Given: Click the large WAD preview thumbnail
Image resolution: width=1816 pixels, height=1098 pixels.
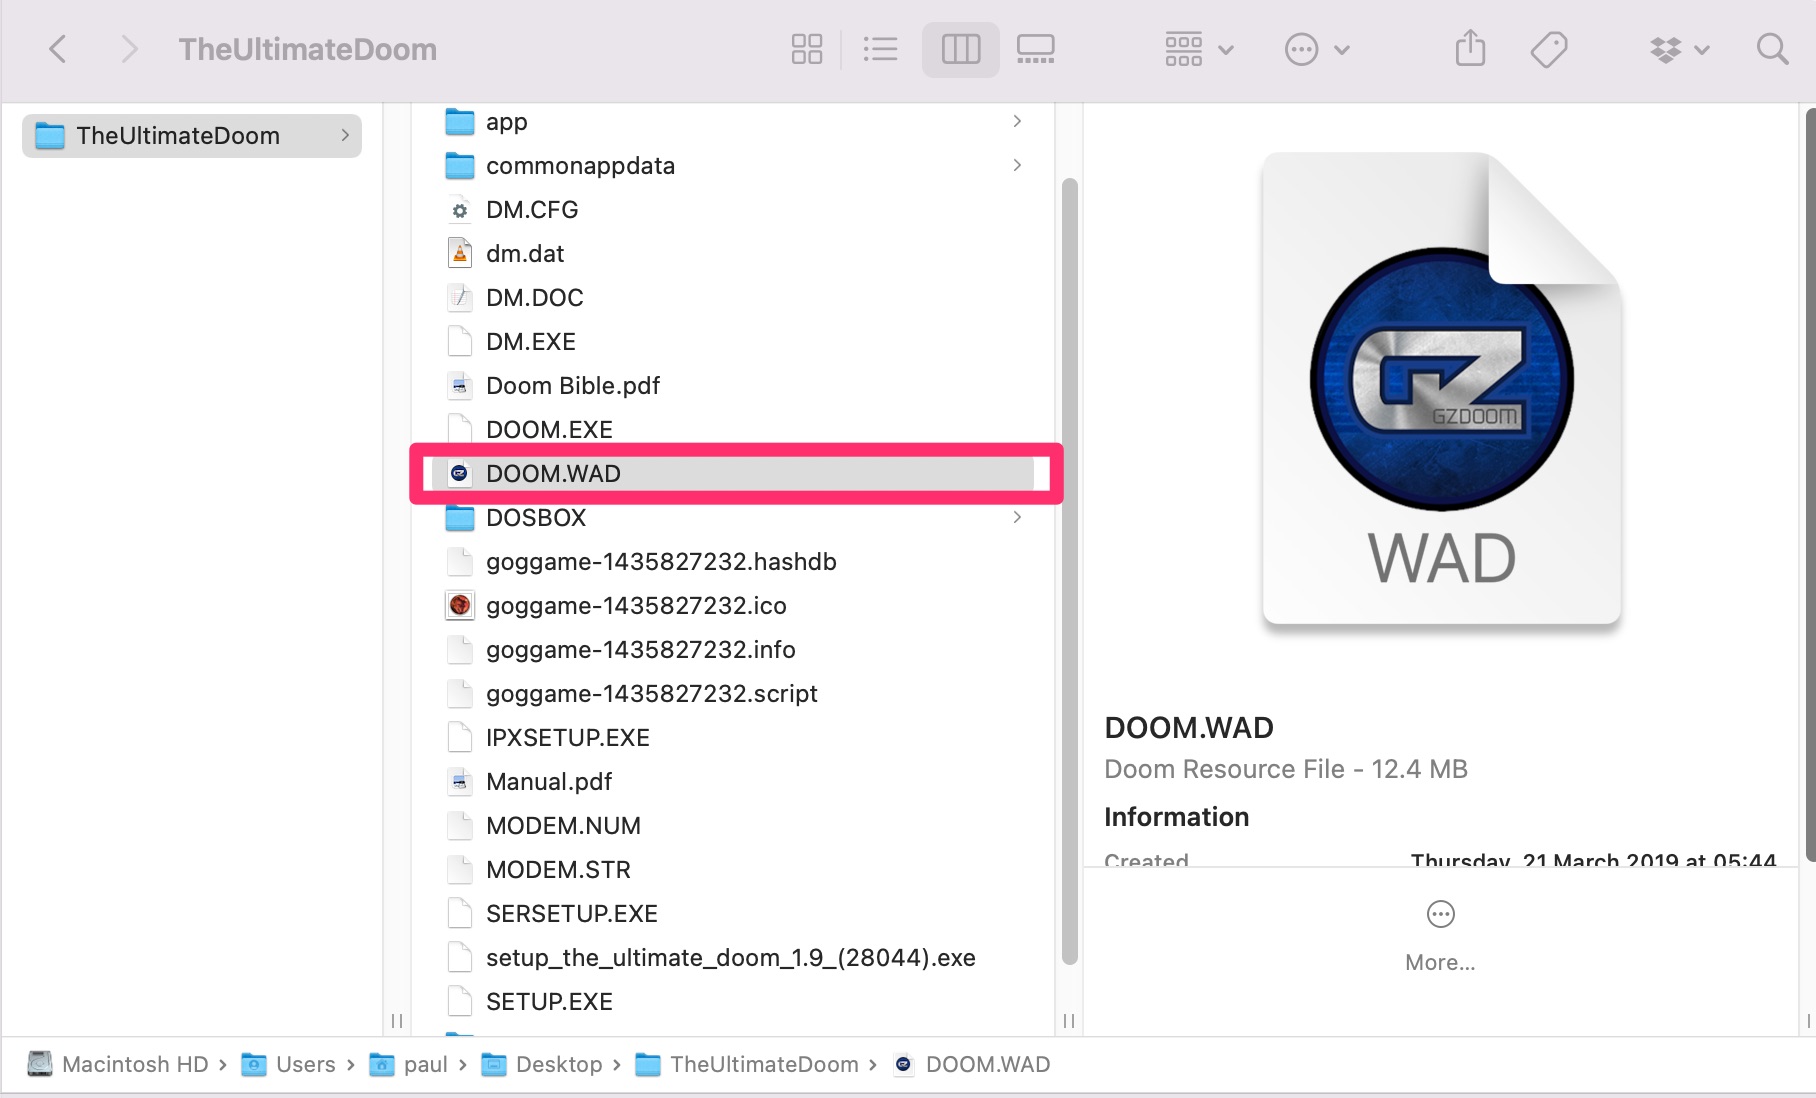Looking at the screenshot, I should (x=1441, y=392).
